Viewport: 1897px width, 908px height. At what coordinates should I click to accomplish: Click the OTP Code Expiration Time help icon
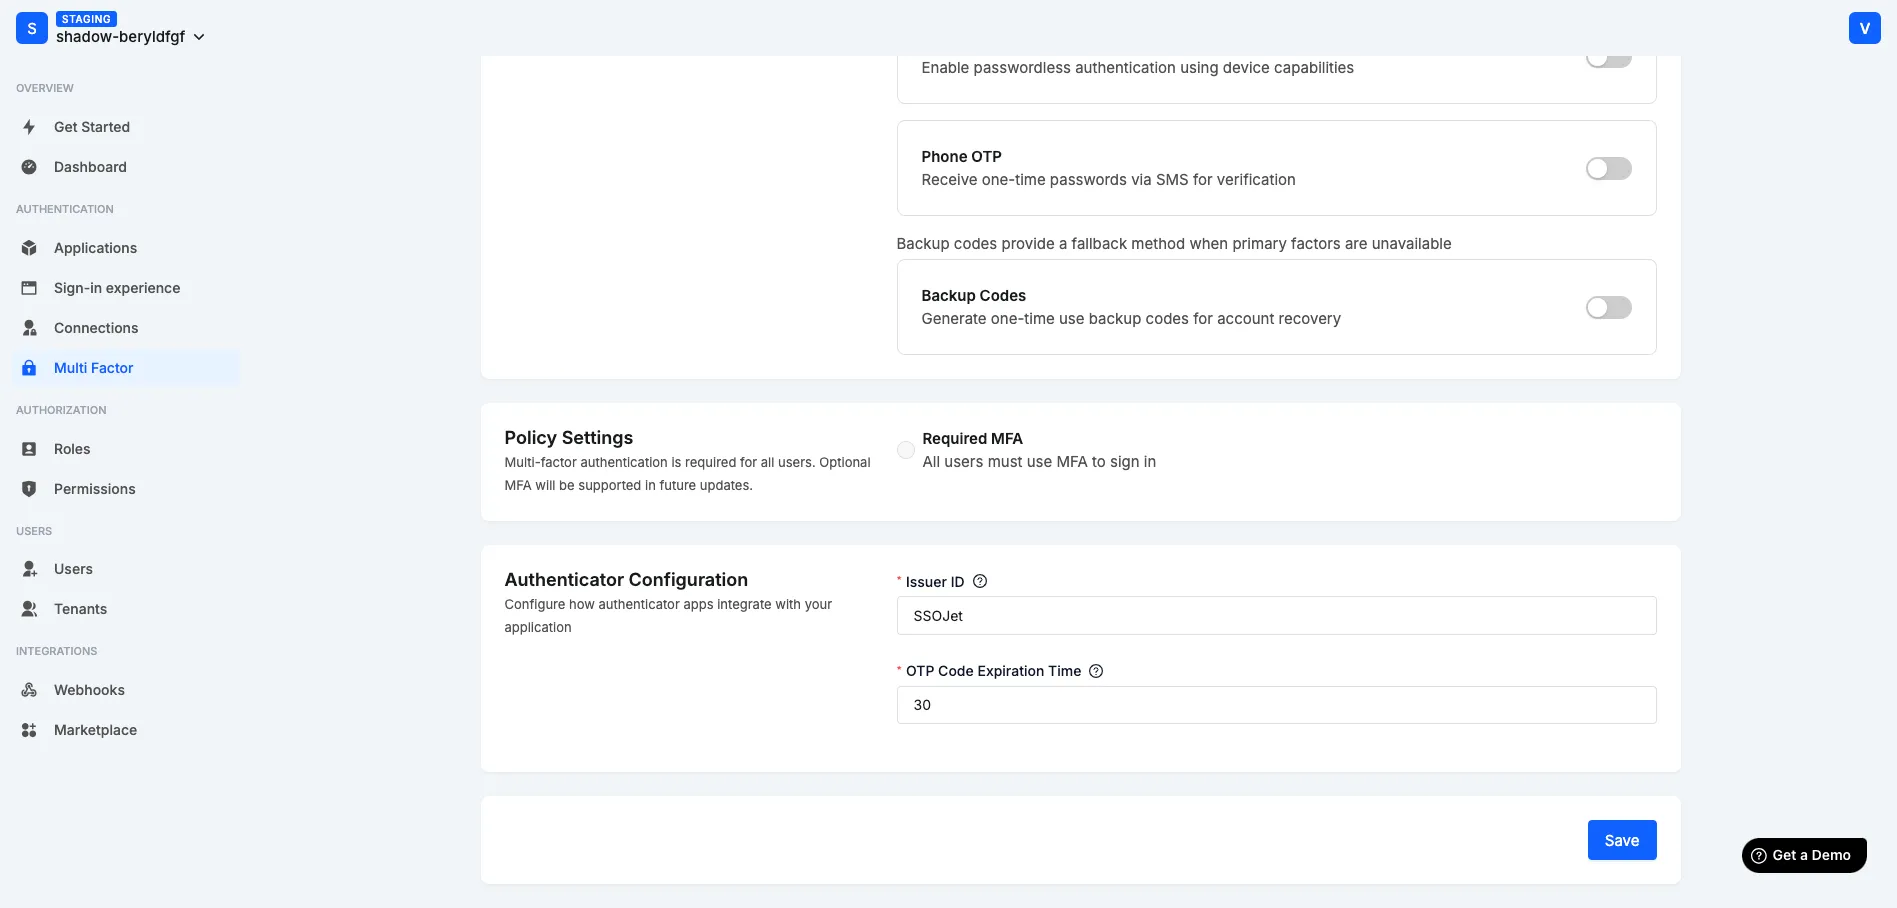(1095, 670)
